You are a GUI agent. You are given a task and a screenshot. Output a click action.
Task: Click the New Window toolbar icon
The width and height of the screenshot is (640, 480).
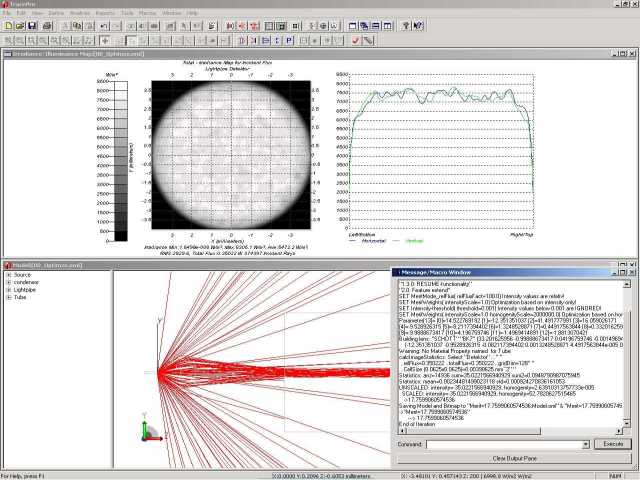click(x=353, y=26)
